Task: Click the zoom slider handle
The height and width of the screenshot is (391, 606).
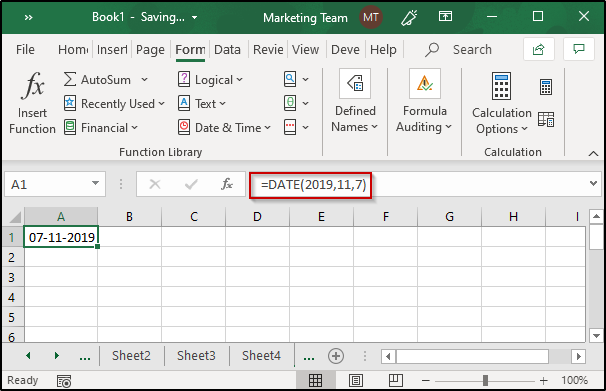Action: point(485,381)
